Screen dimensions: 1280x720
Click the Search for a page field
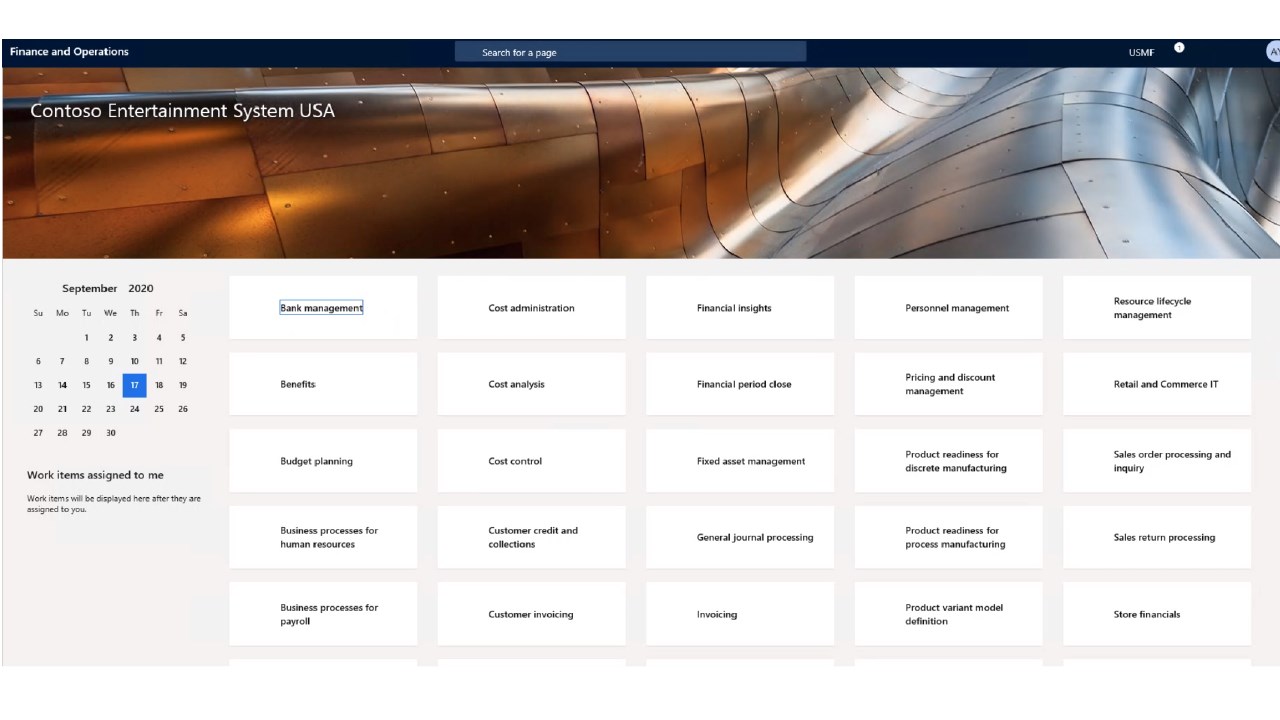pyautogui.click(x=630, y=52)
